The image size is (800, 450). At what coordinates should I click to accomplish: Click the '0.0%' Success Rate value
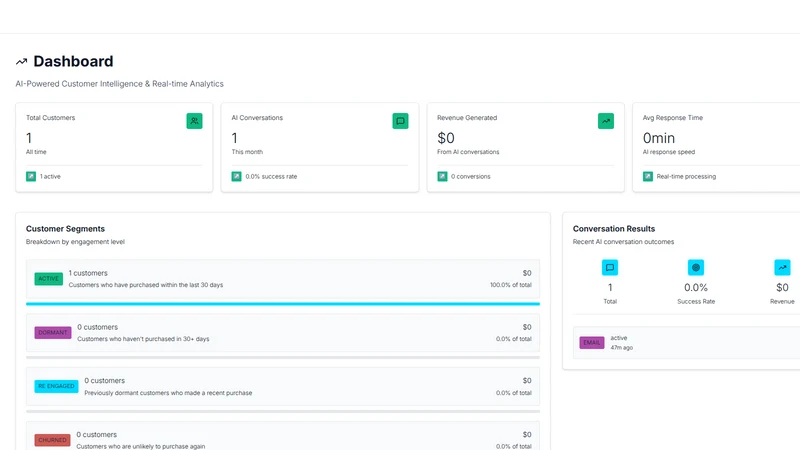(x=696, y=288)
